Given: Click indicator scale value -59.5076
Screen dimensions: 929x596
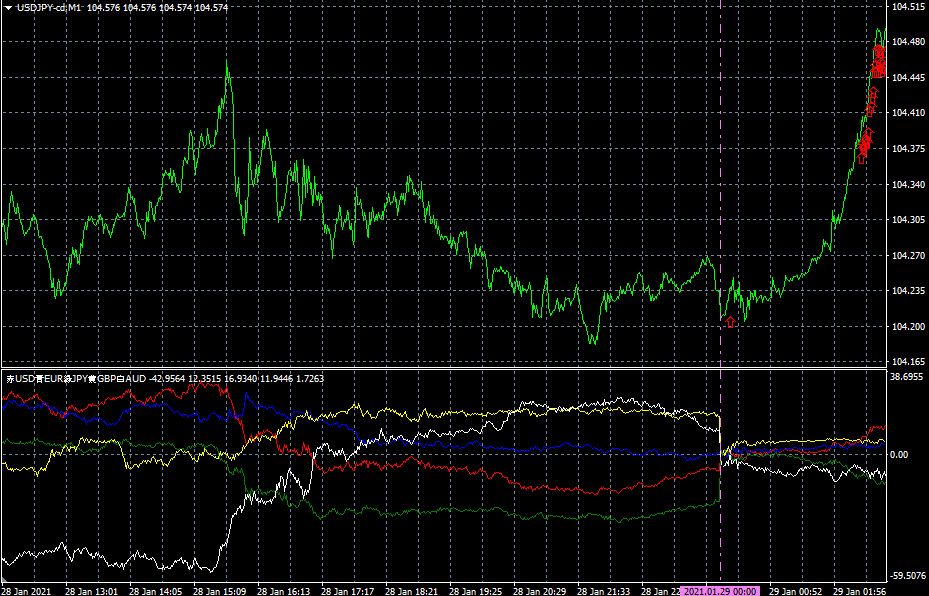Looking at the screenshot, I should 907,575.
